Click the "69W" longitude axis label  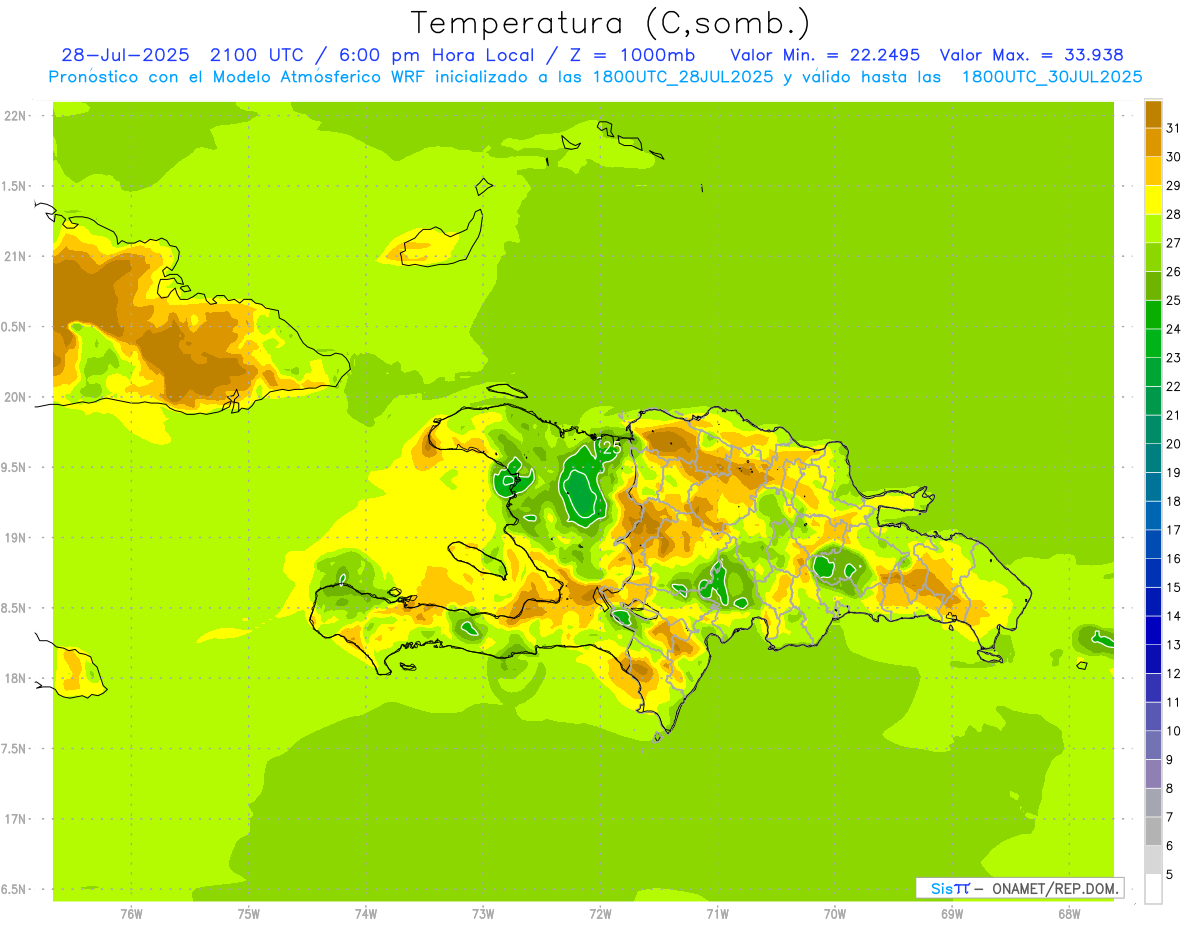952,914
